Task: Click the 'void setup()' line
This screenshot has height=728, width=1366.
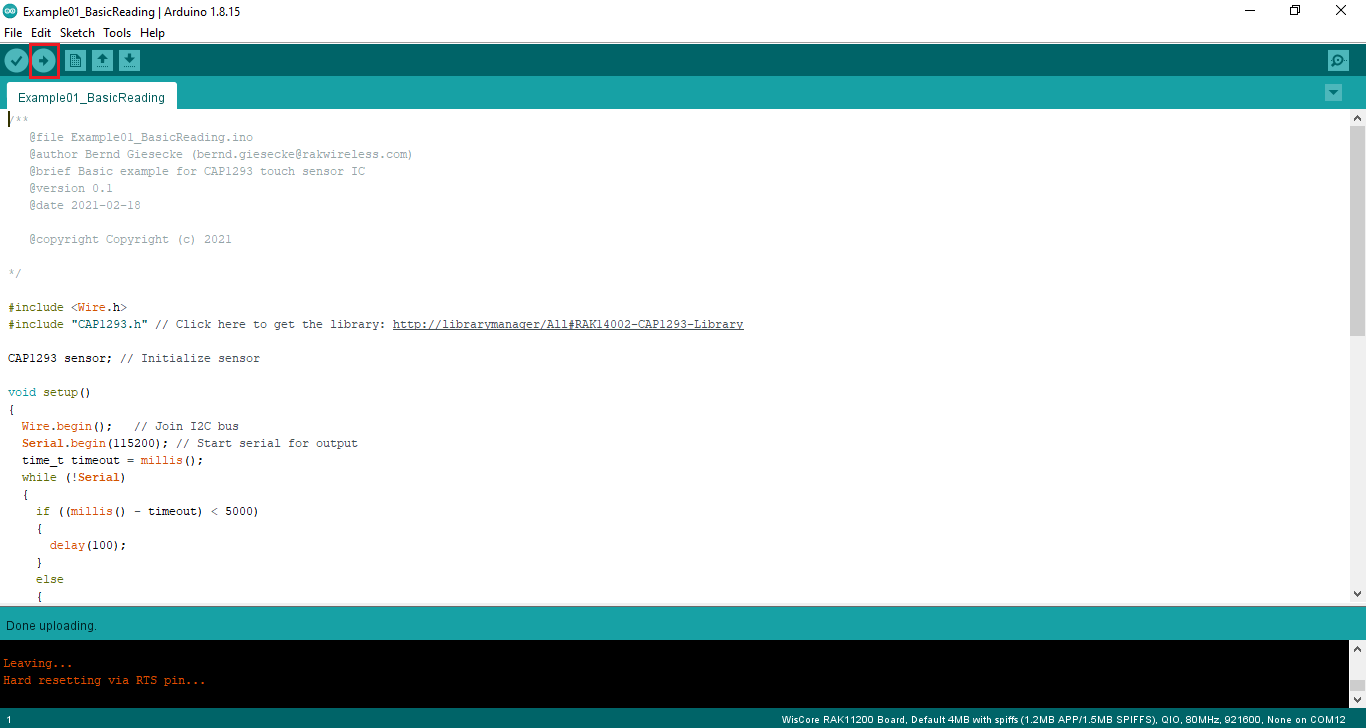Action: pos(49,392)
